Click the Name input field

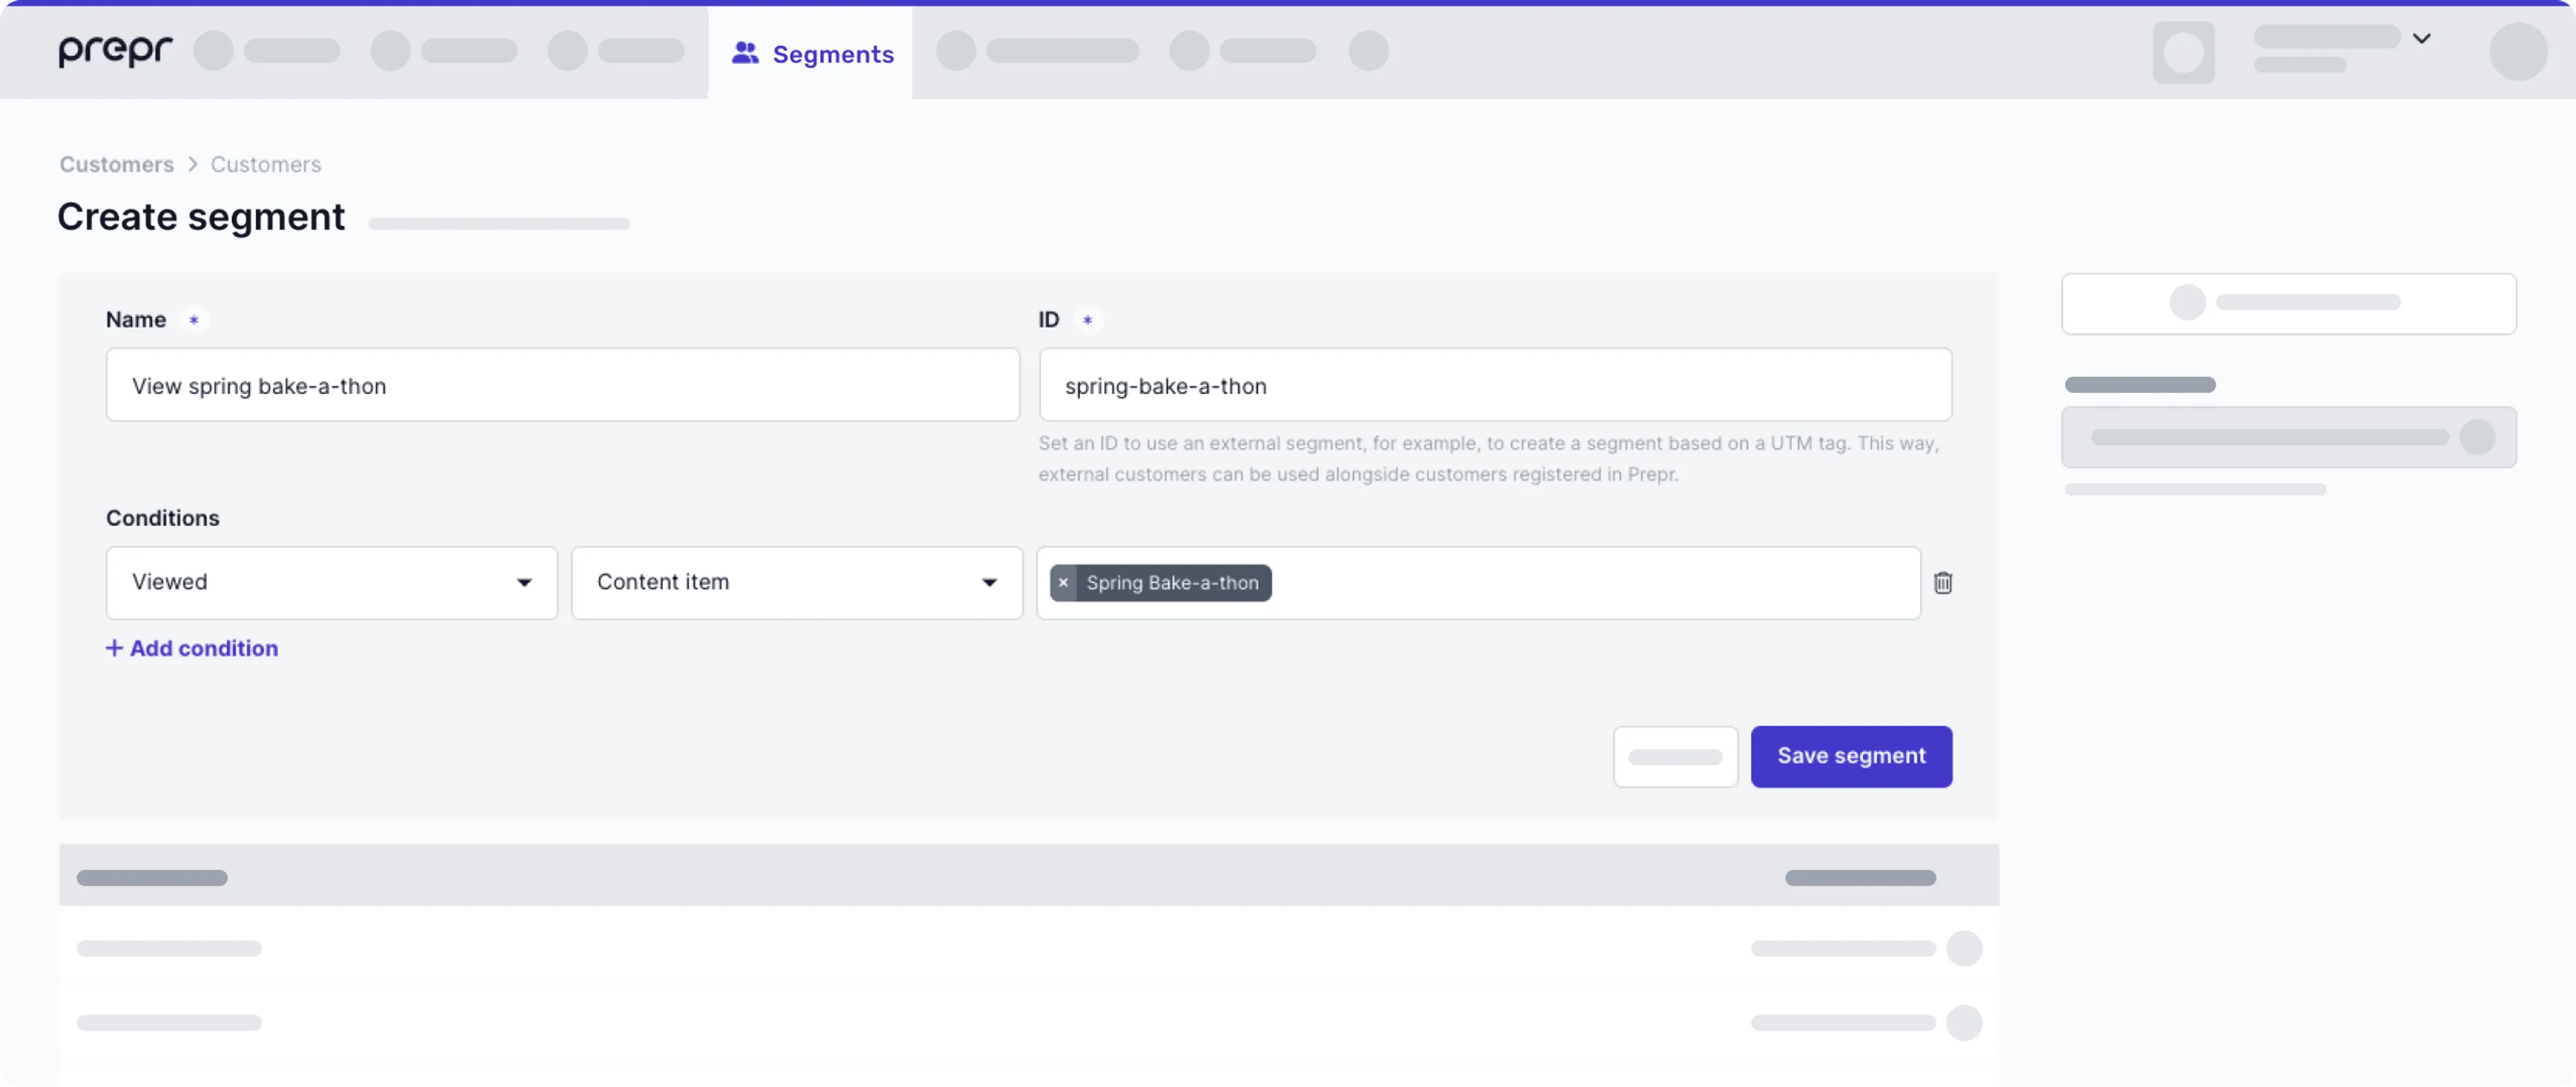tap(563, 385)
